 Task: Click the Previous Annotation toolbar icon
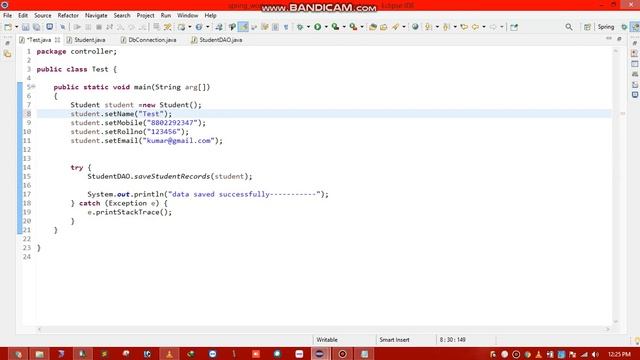click(x=446, y=27)
